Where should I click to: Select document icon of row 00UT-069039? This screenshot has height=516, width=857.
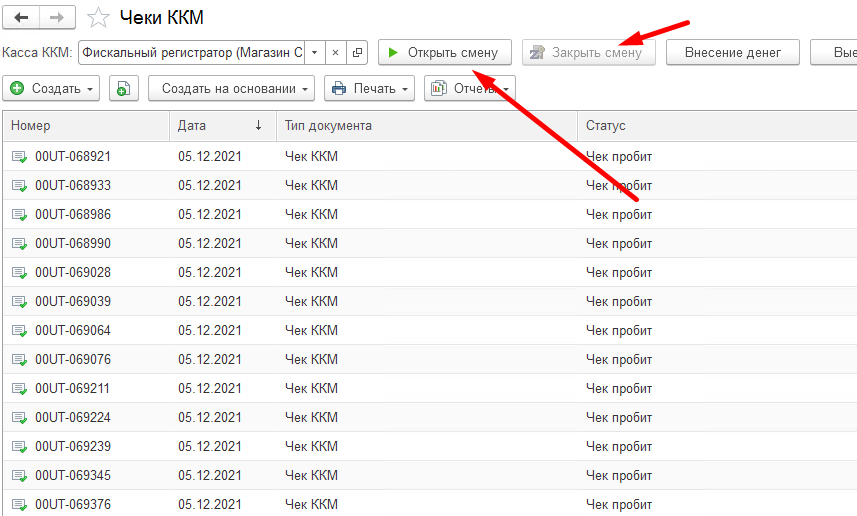click(19, 302)
